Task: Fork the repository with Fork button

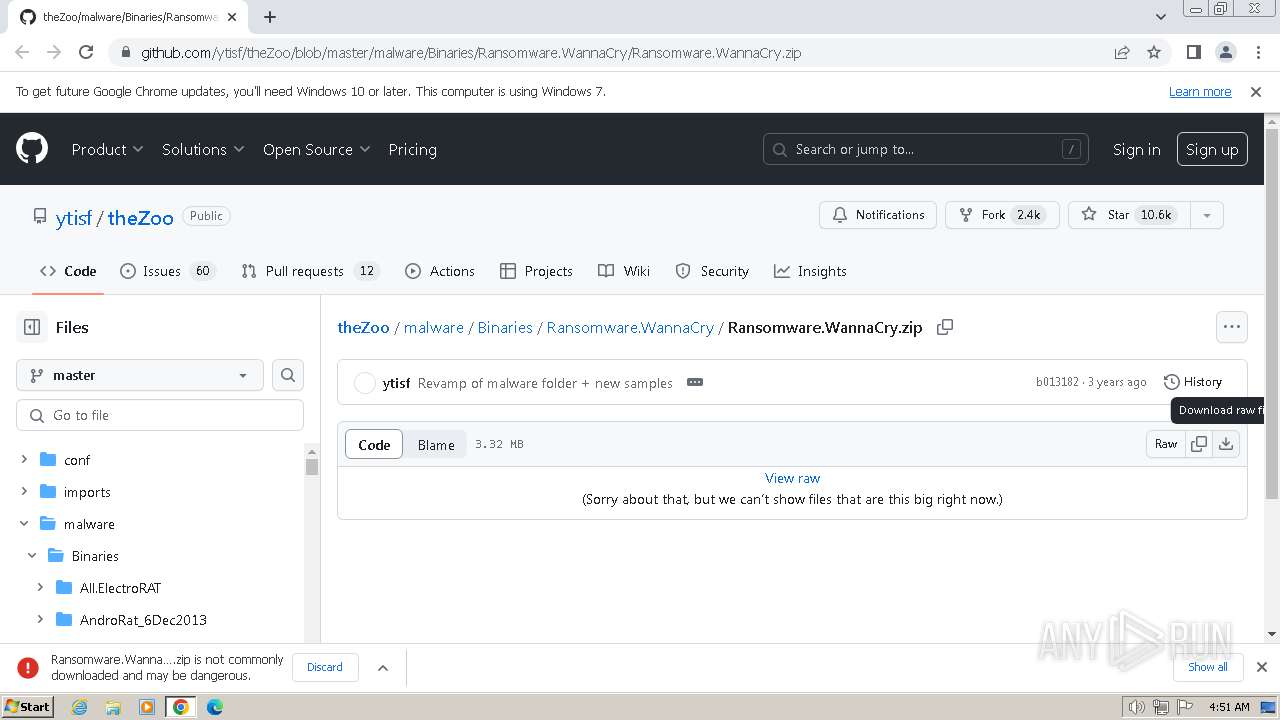Action: pyautogui.click(x=1002, y=215)
